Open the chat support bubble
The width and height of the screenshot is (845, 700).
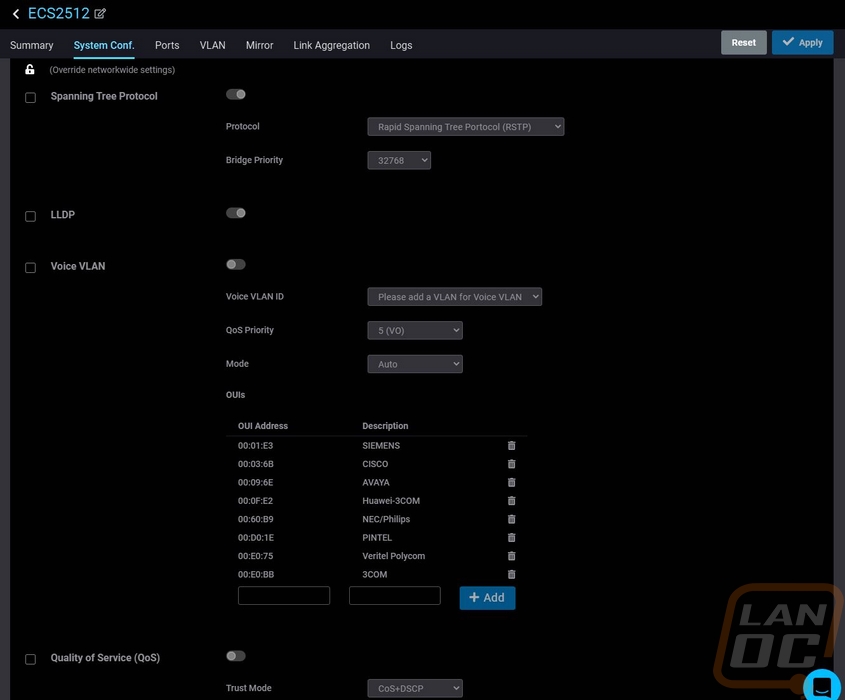tap(822, 687)
